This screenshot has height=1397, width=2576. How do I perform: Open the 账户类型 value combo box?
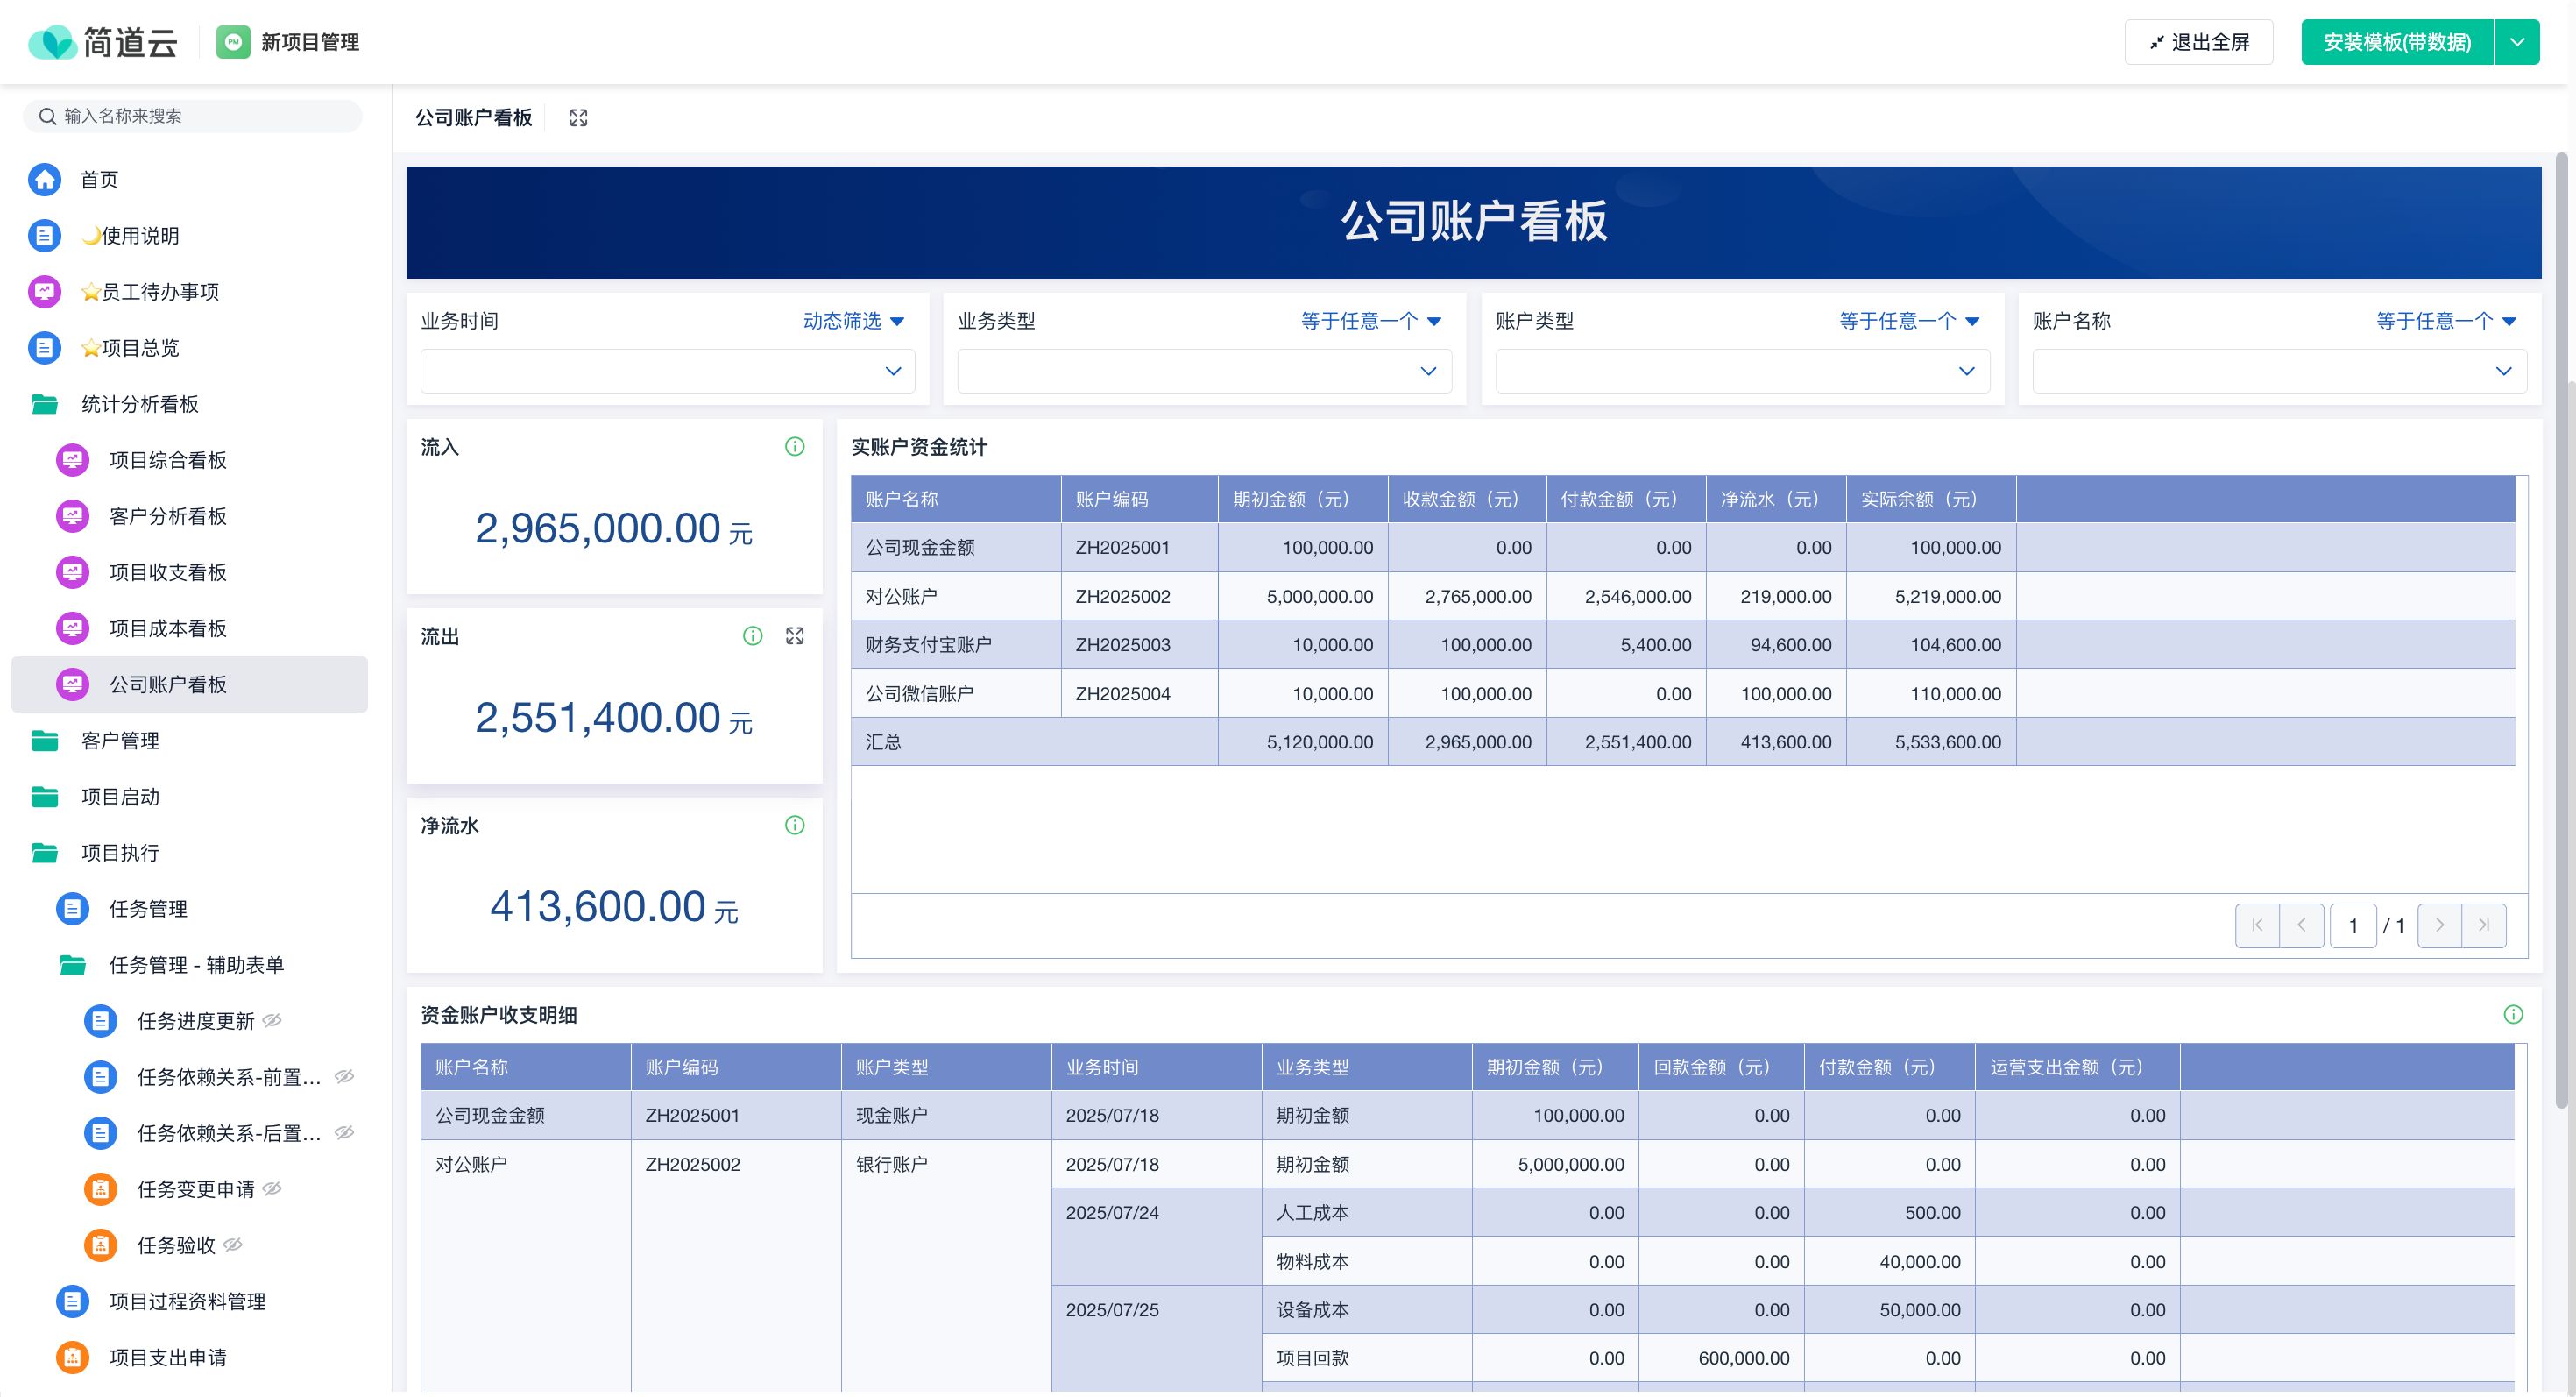(x=1741, y=371)
